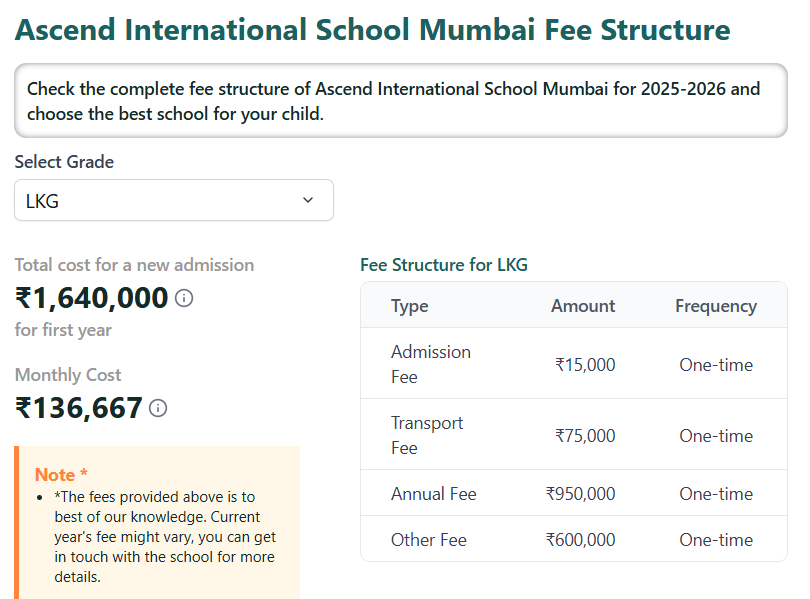Click the orange Note * label
810x599 pixels.
61,475
